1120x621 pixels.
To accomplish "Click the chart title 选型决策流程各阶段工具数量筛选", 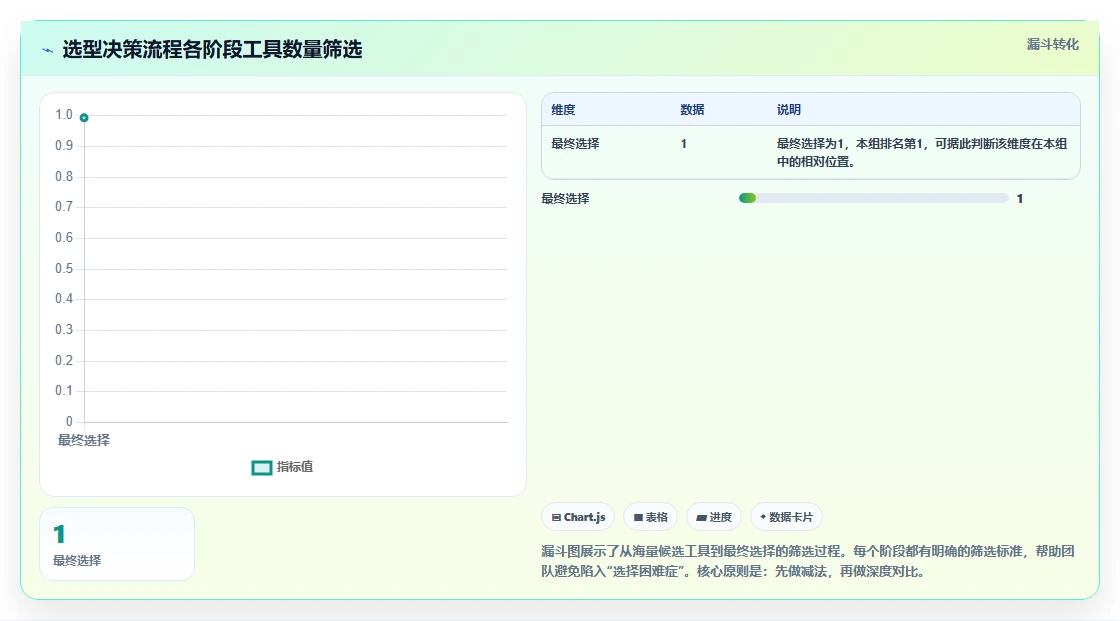I will pyautogui.click(x=212, y=49).
